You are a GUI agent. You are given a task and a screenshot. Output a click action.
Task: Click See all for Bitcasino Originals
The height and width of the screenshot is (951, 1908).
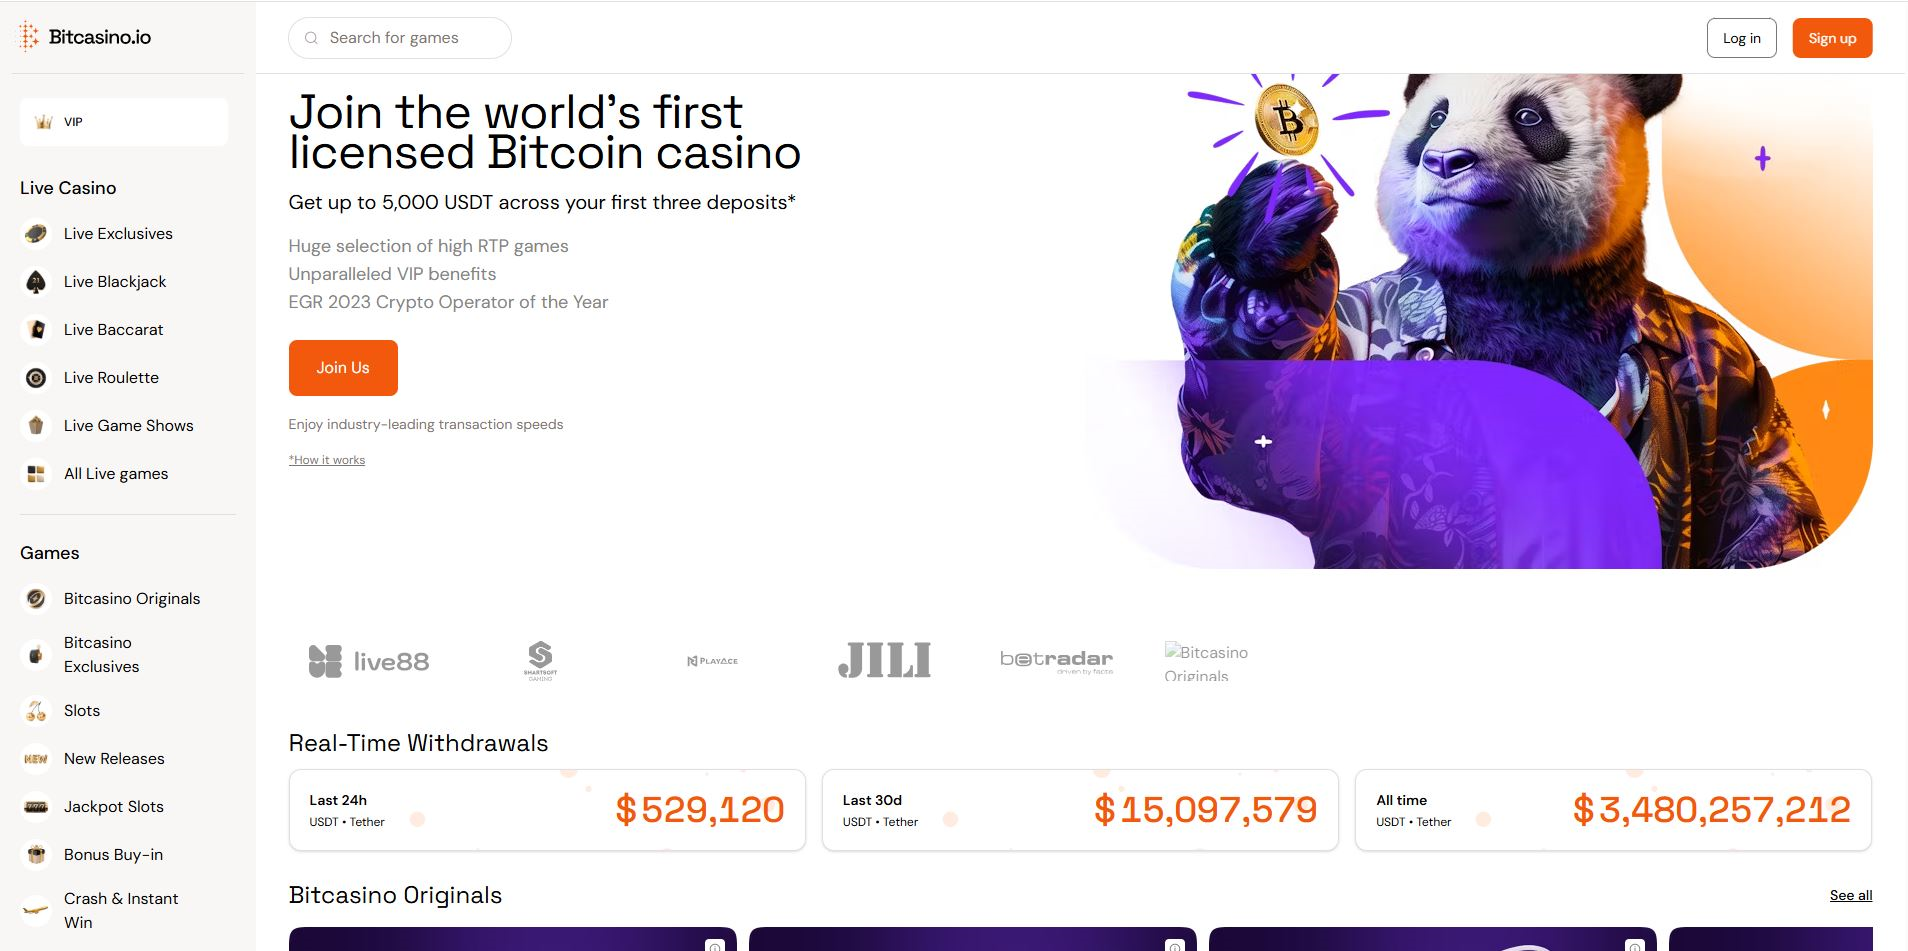click(1851, 895)
